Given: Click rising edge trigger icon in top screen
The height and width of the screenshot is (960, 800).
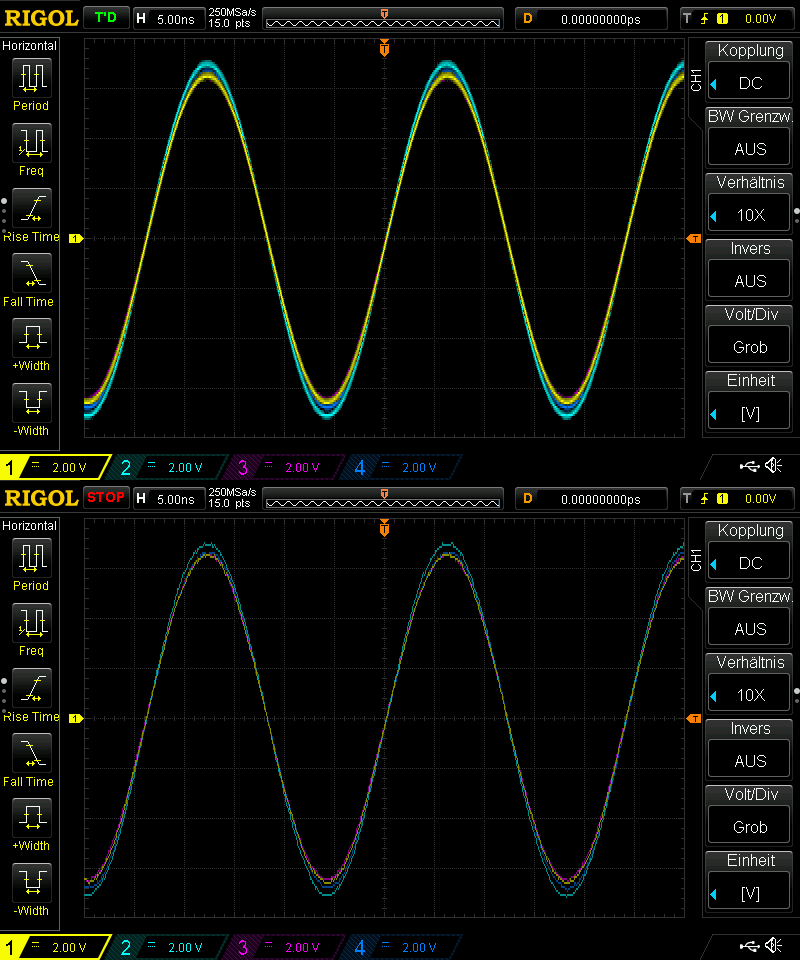Looking at the screenshot, I should (705, 18).
